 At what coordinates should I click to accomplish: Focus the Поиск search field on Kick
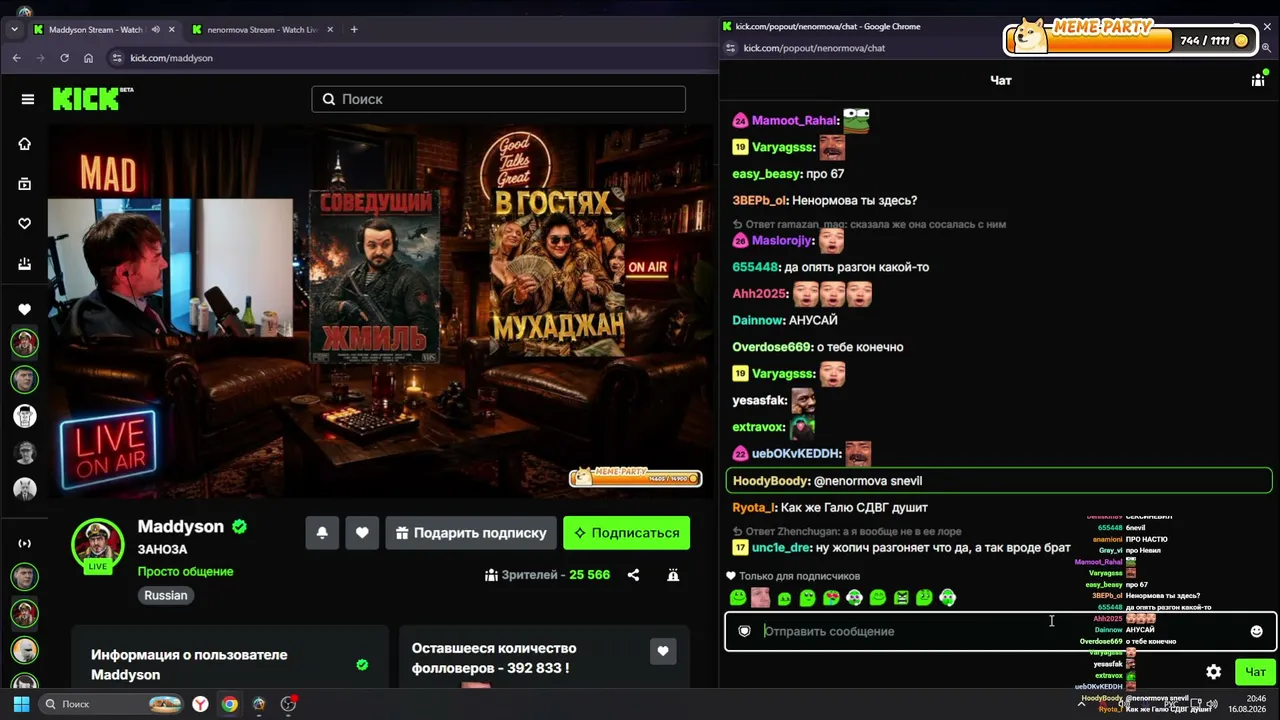click(x=498, y=99)
